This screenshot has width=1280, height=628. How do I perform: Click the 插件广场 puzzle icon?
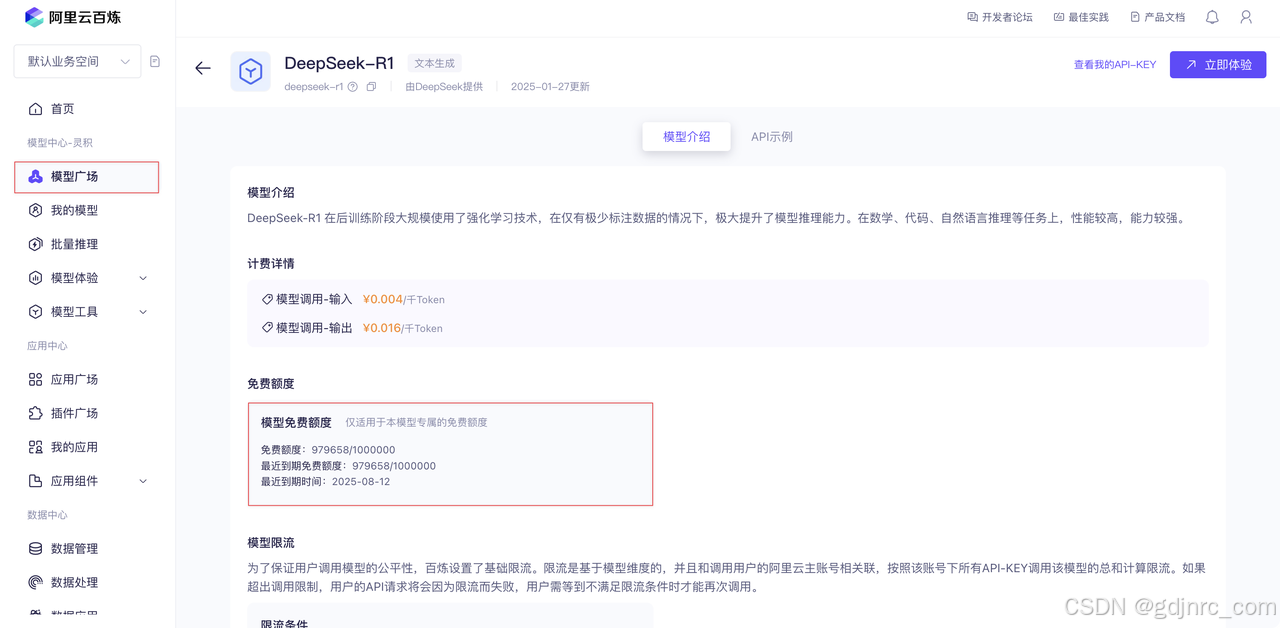point(35,413)
